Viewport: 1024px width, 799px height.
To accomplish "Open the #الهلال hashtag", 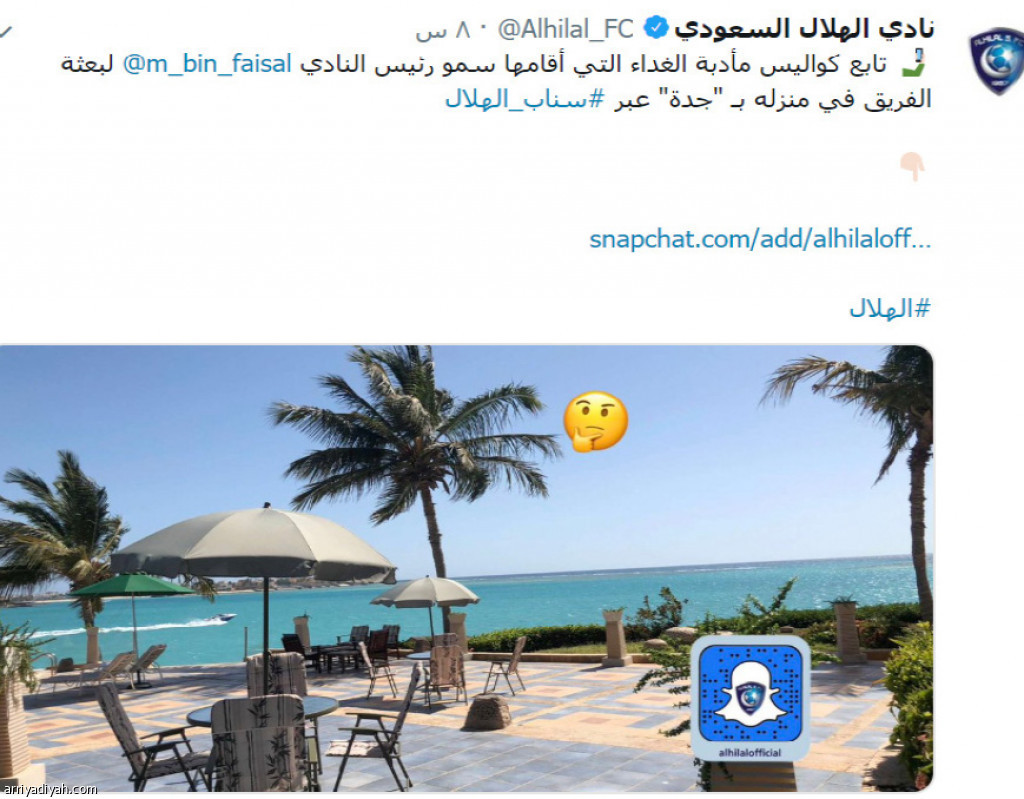I will click(x=889, y=308).
